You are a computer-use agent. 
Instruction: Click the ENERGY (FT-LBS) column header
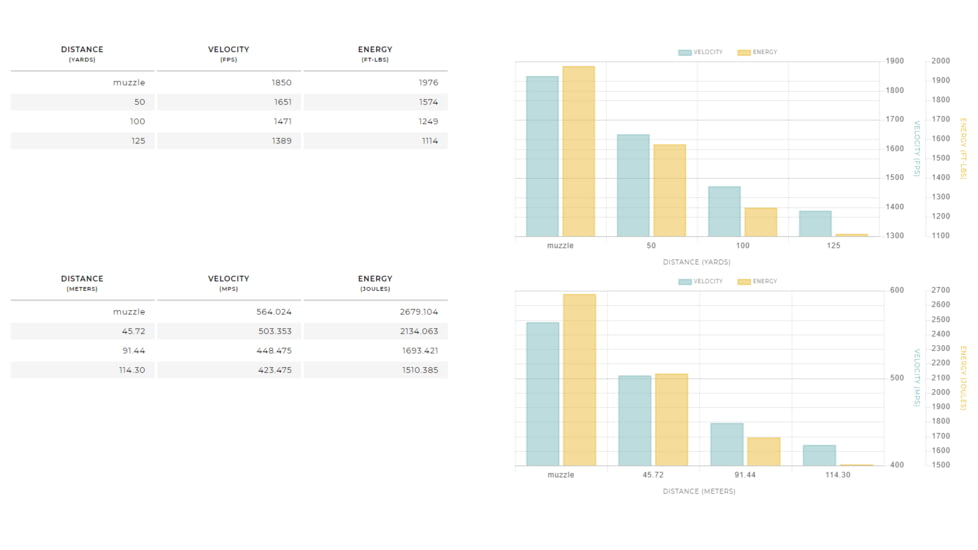375,54
